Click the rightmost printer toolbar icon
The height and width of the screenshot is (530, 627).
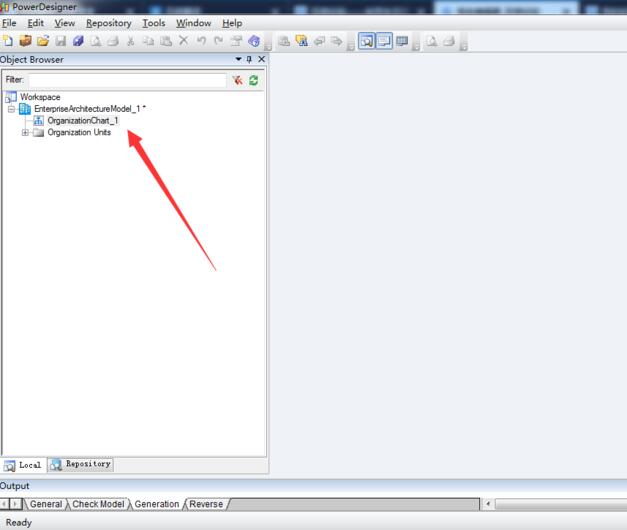[449, 41]
